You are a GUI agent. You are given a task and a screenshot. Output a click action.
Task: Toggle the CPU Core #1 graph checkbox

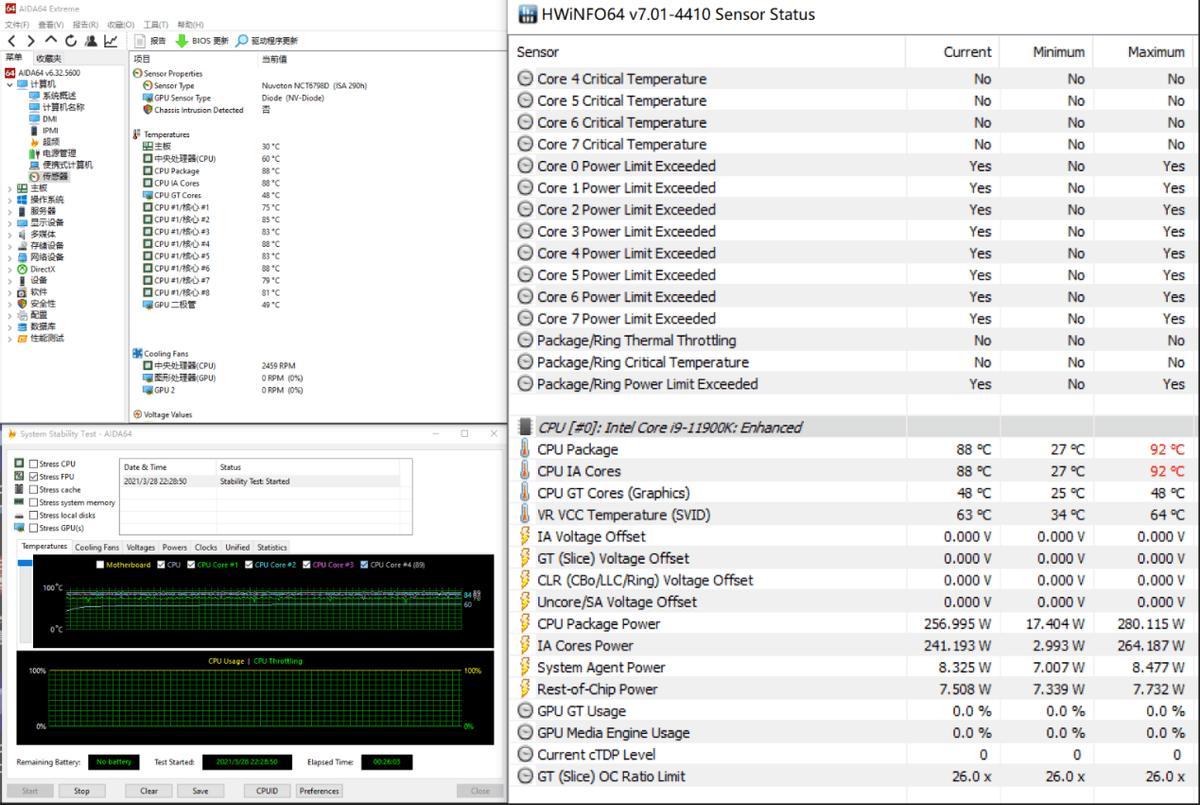click(x=192, y=565)
